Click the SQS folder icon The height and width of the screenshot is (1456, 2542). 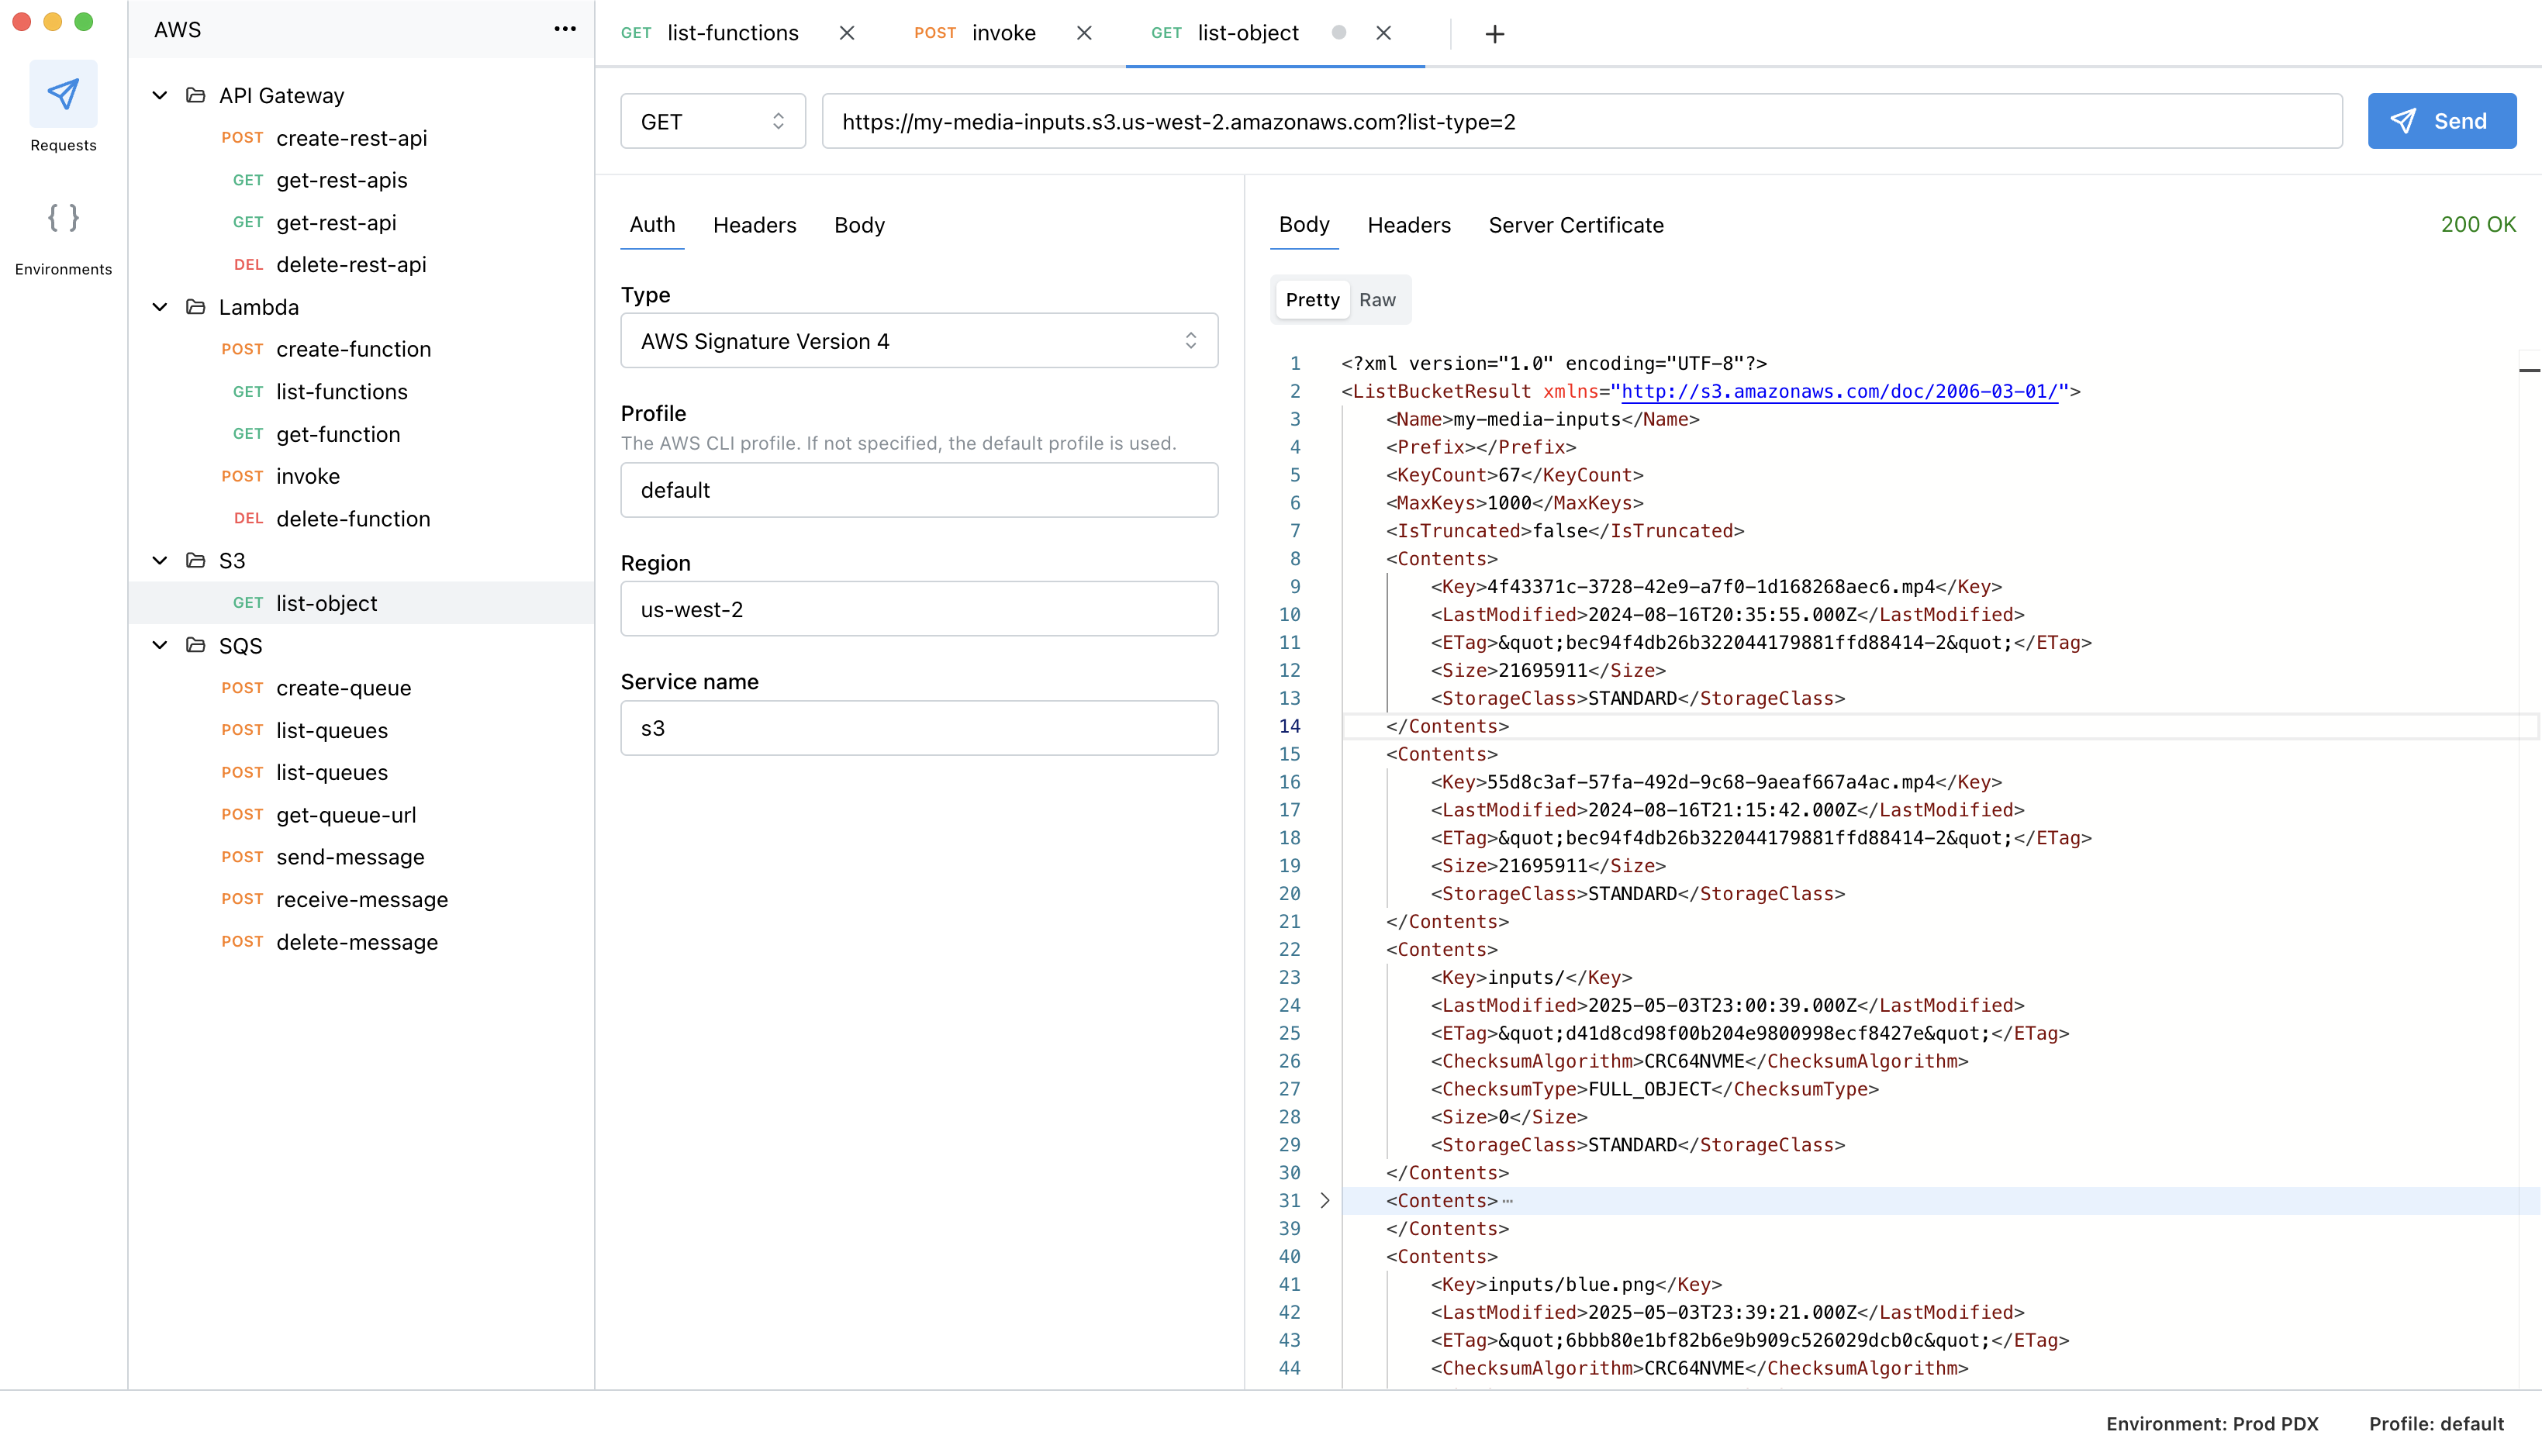196,645
